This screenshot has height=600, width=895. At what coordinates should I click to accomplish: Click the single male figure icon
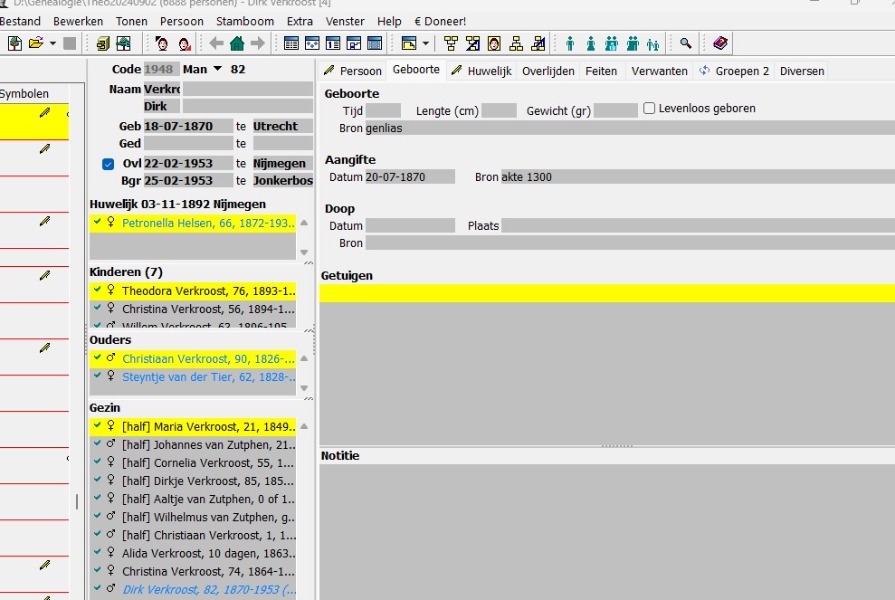(x=570, y=43)
